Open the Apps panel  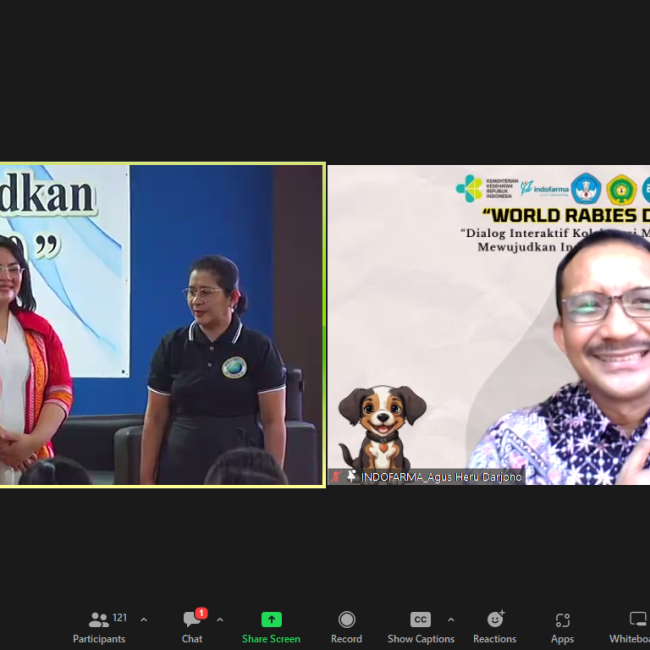(x=562, y=627)
